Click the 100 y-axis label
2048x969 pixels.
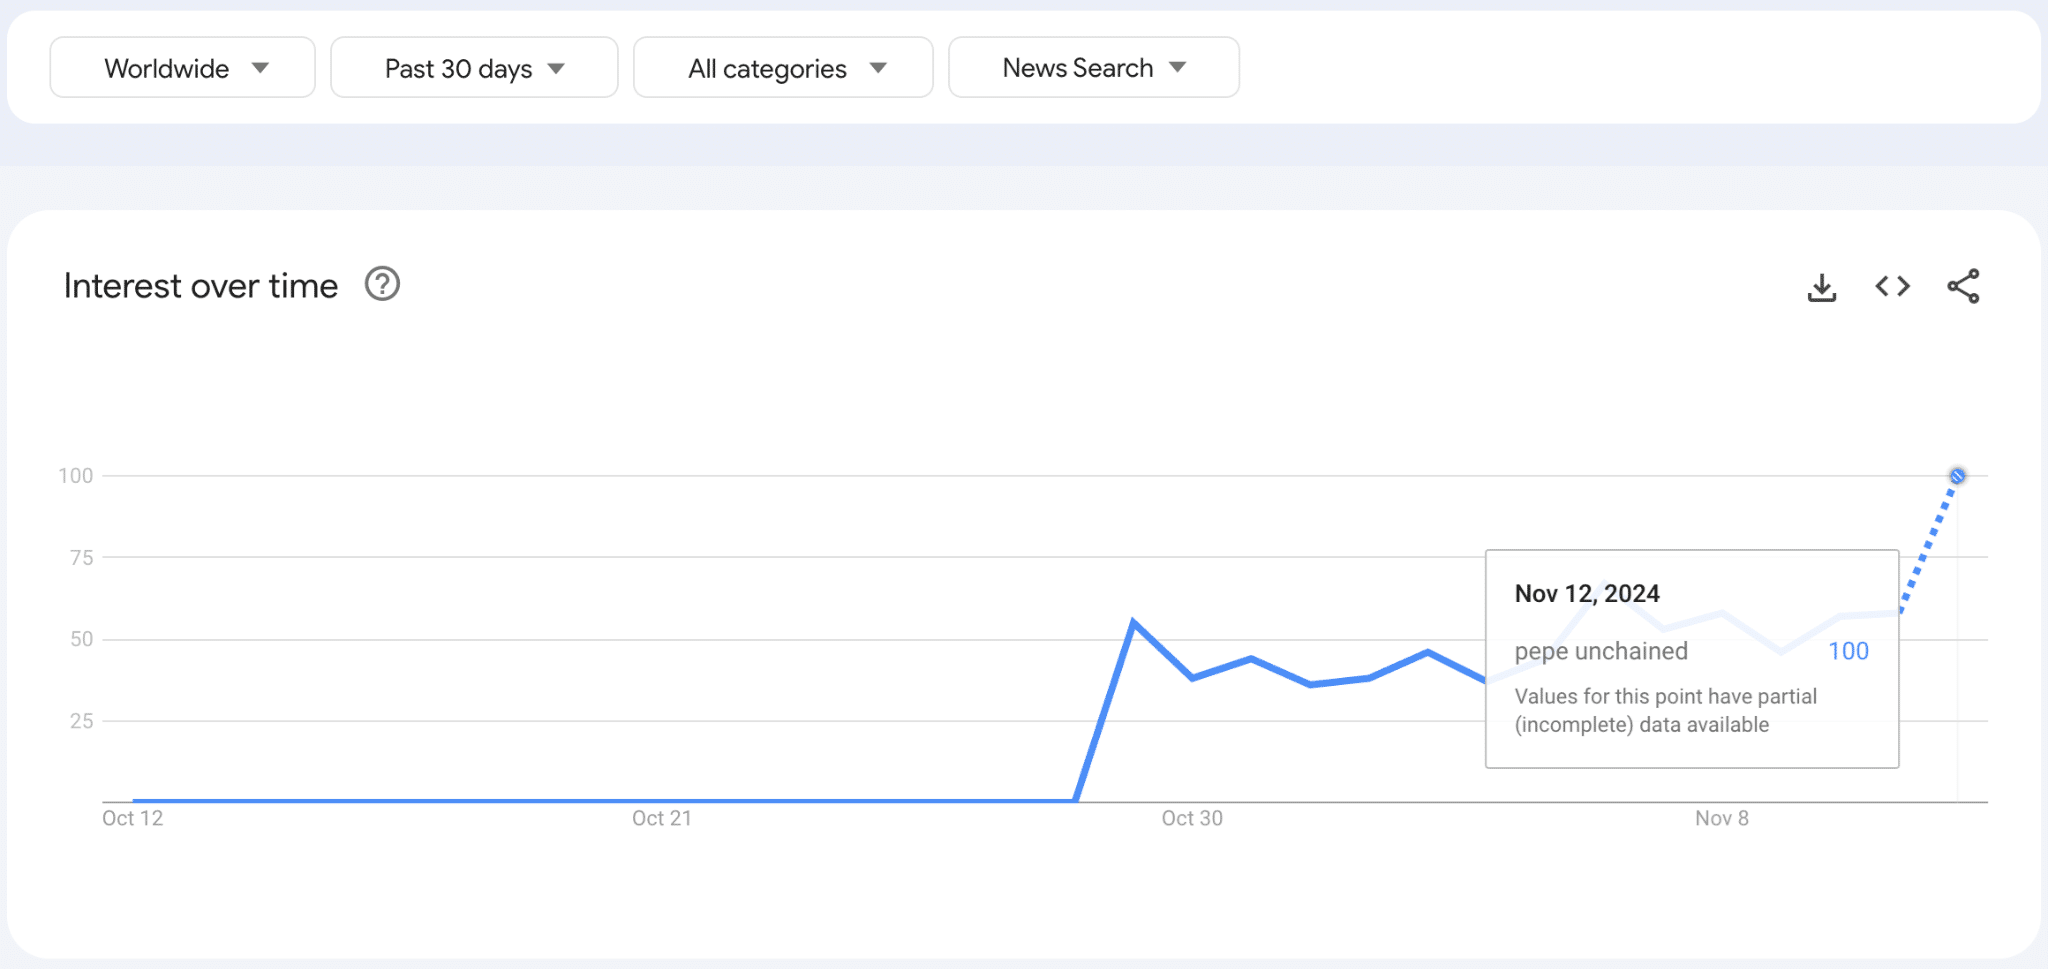76,476
